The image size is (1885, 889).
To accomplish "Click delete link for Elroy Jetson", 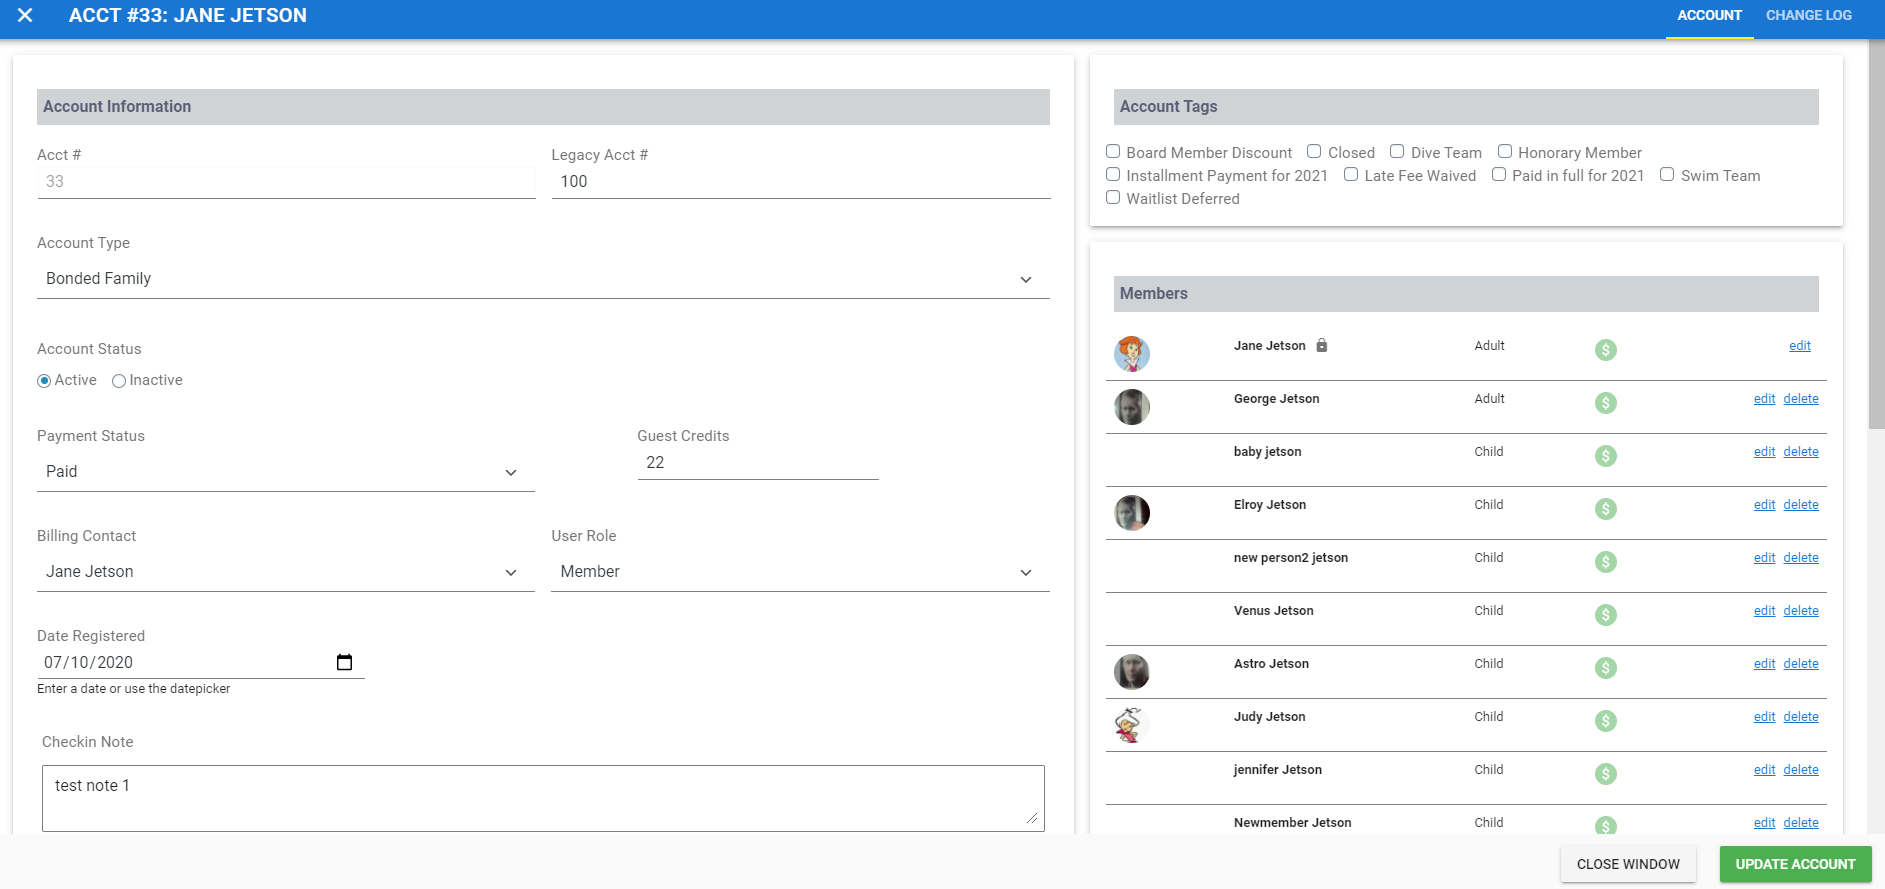I will (1801, 505).
